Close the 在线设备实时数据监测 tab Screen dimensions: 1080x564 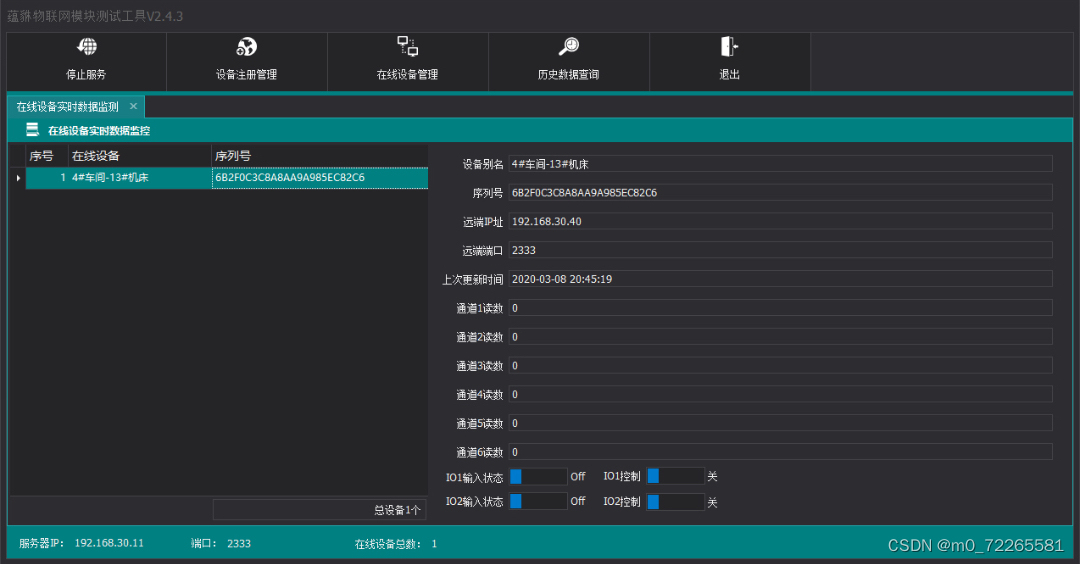tap(134, 106)
